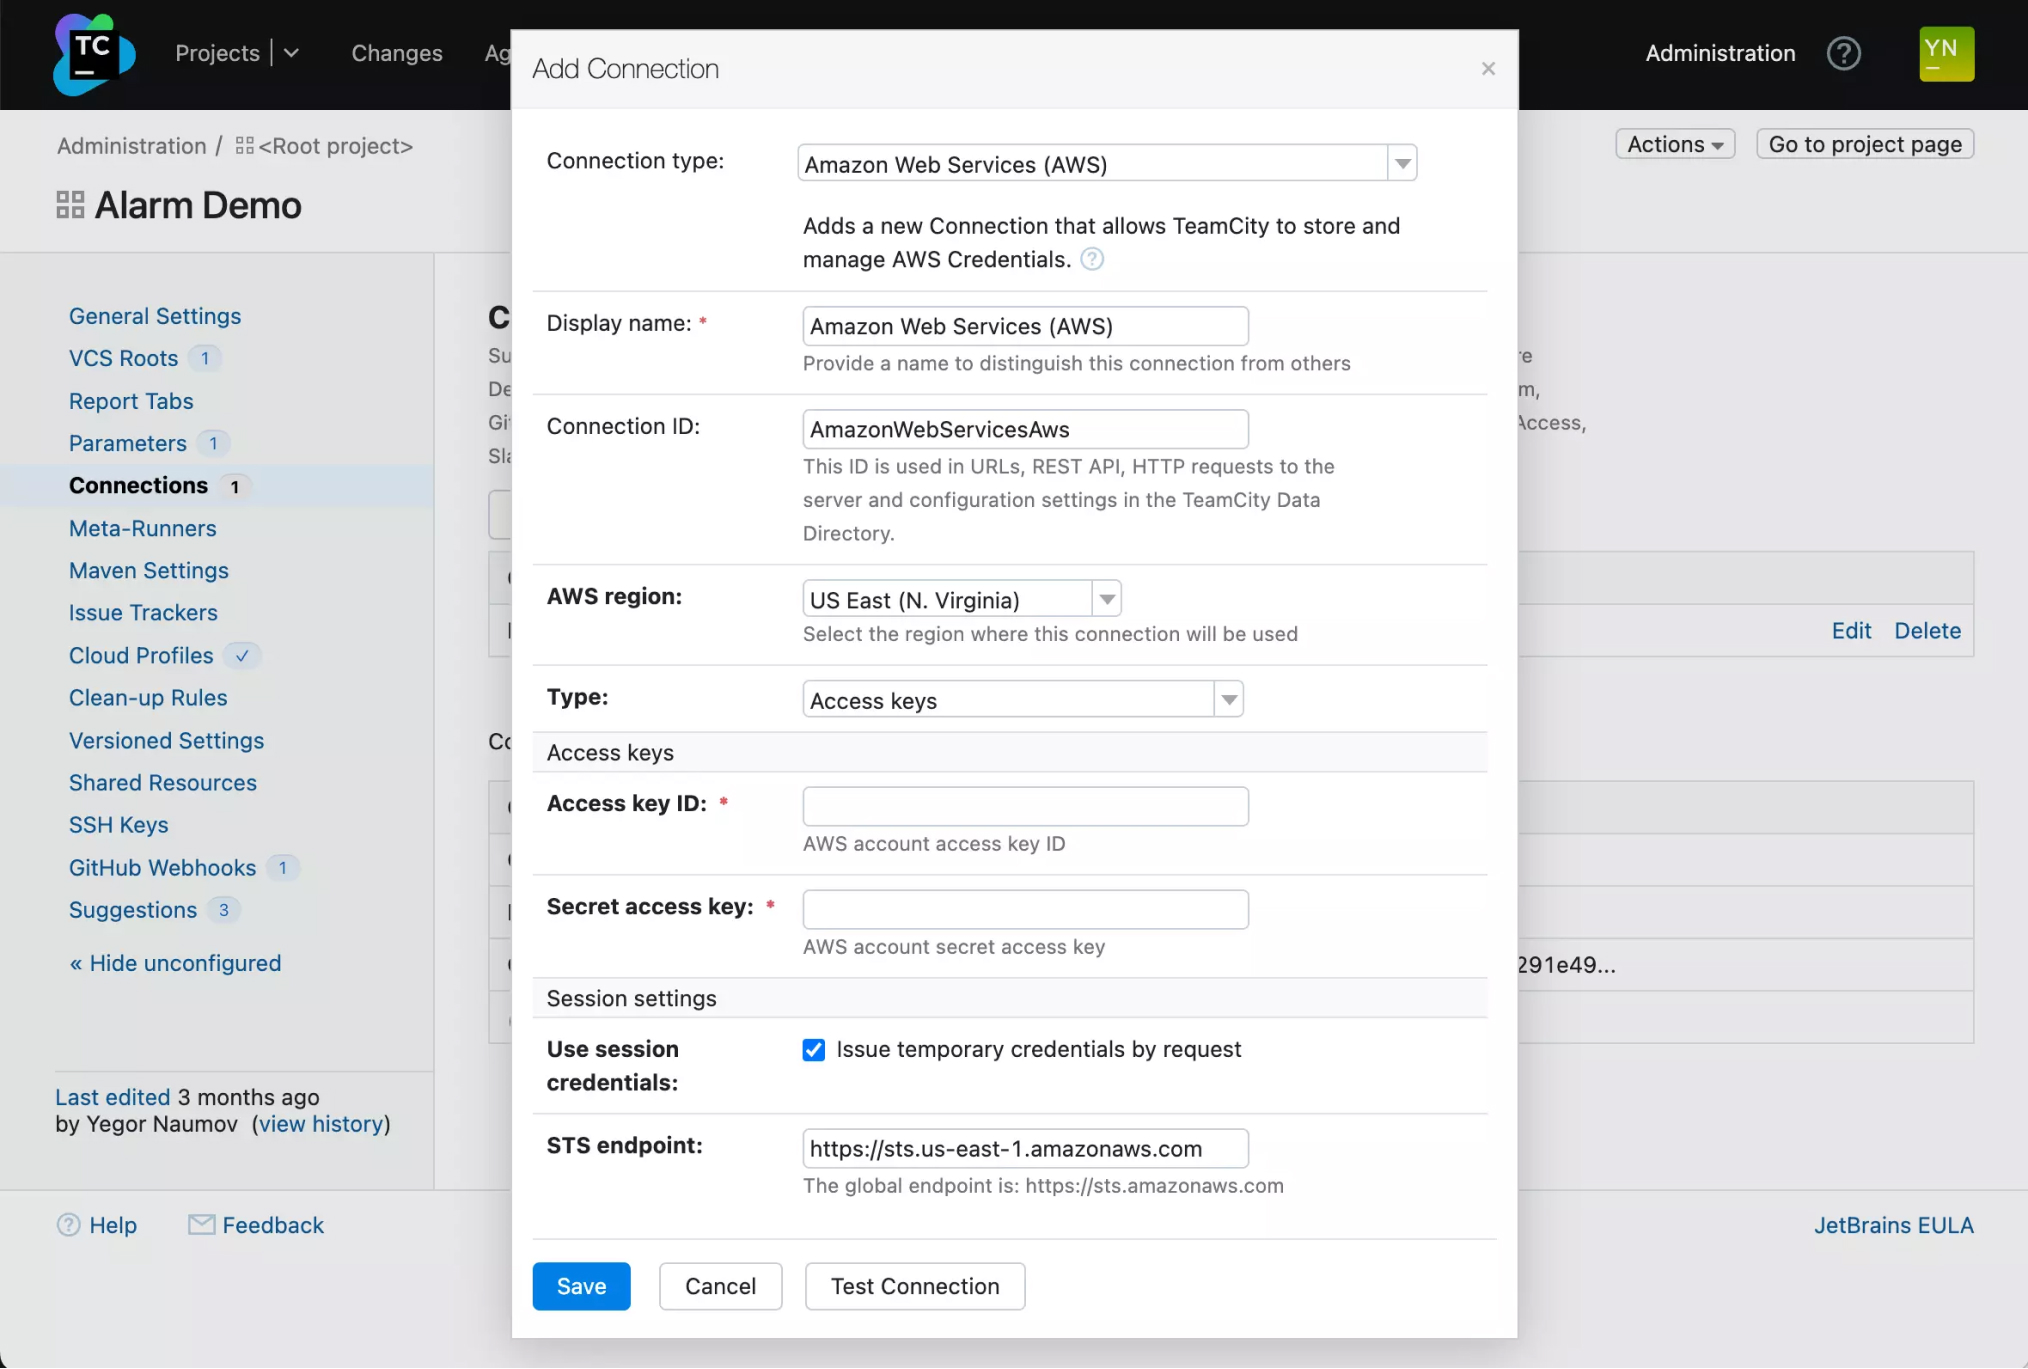The height and width of the screenshot is (1369, 2028).
Task: Click the TeamCity logo icon
Action: [92, 53]
